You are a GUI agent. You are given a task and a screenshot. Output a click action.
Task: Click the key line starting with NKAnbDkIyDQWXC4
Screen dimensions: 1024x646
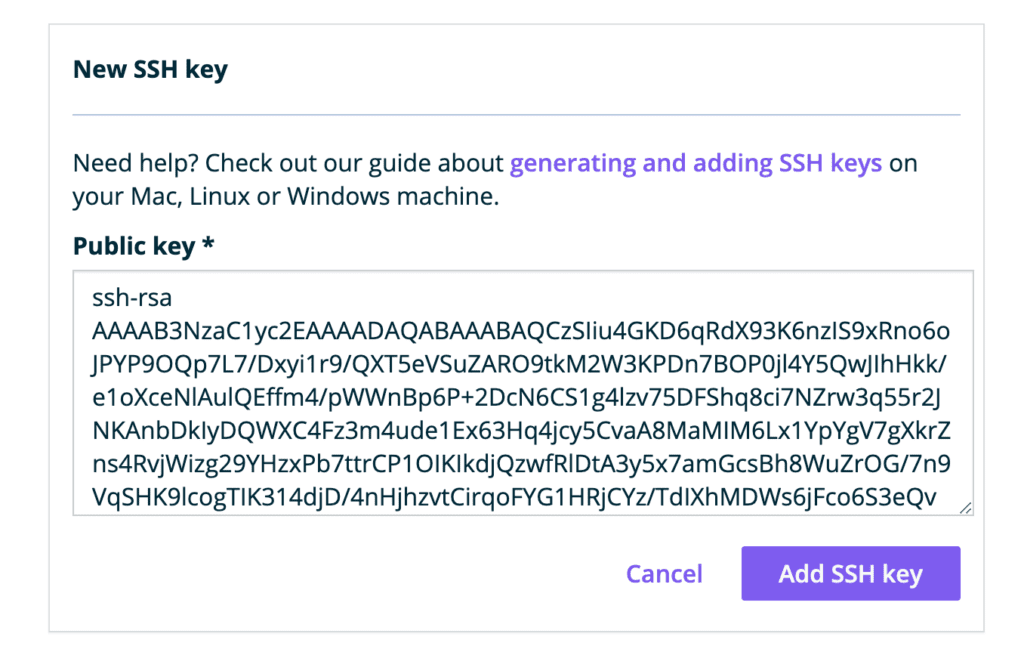(520, 430)
